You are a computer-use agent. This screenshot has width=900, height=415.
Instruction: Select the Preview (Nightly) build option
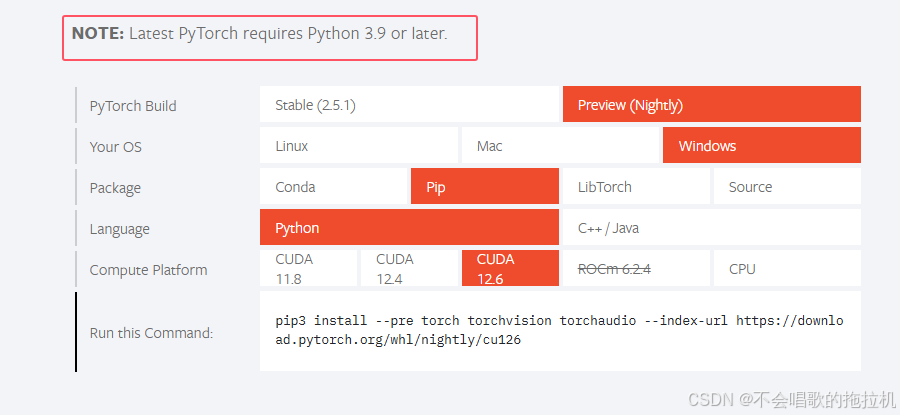coord(712,104)
